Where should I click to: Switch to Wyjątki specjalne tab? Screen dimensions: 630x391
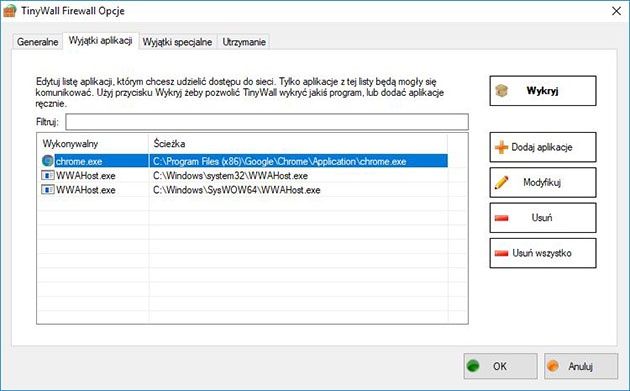point(177,42)
